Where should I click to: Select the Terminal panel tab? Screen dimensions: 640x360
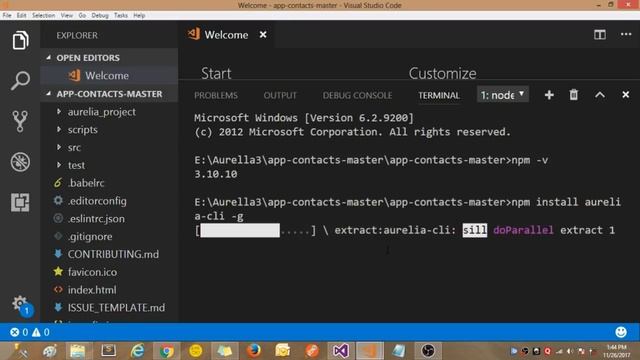click(x=438, y=96)
